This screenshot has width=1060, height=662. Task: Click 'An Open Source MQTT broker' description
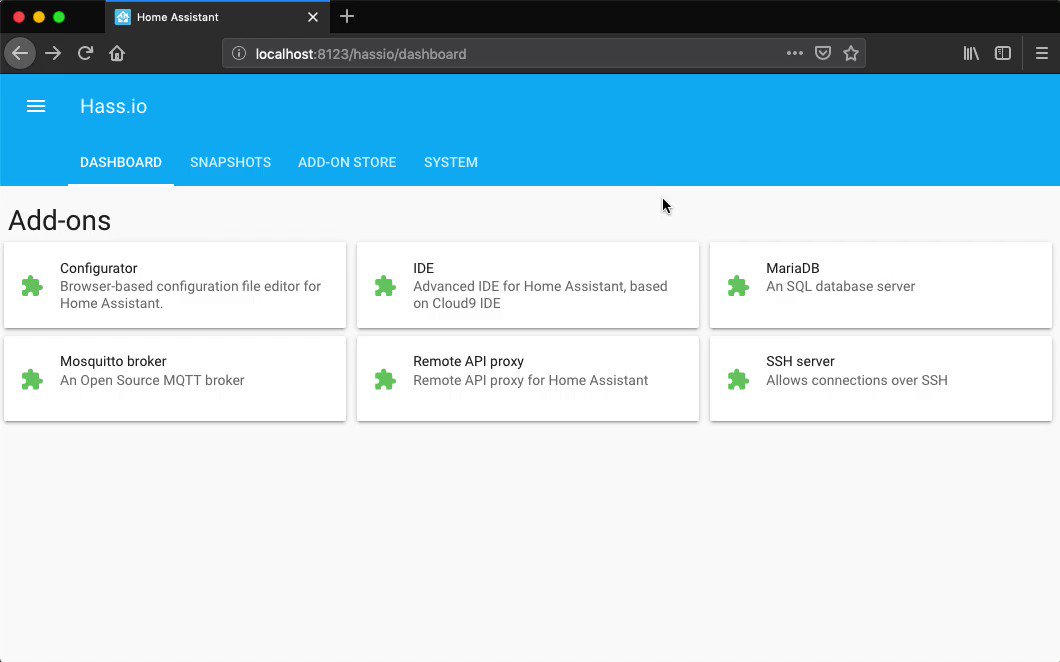pyautogui.click(x=152, y=380)
